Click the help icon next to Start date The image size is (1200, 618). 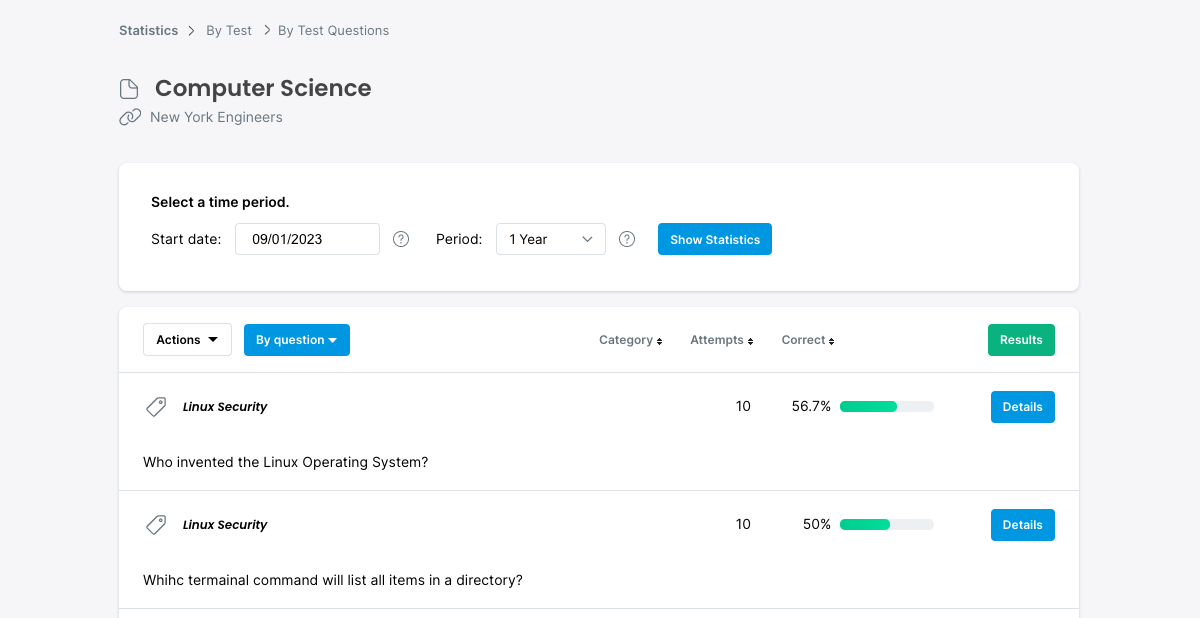(401, 239)
